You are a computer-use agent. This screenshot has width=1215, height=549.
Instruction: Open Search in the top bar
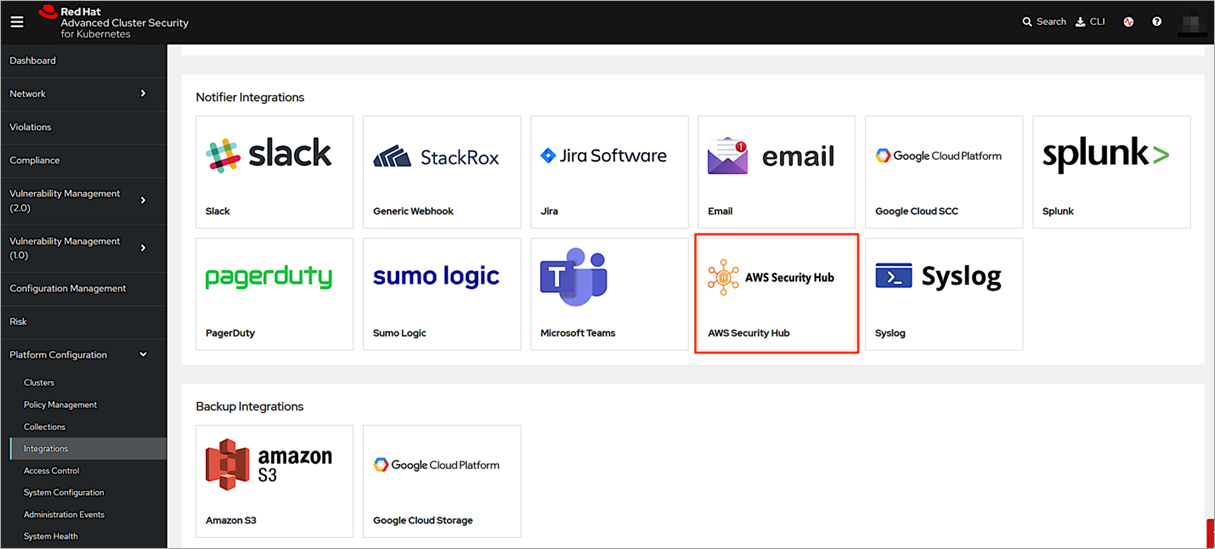pos(1044,22)
